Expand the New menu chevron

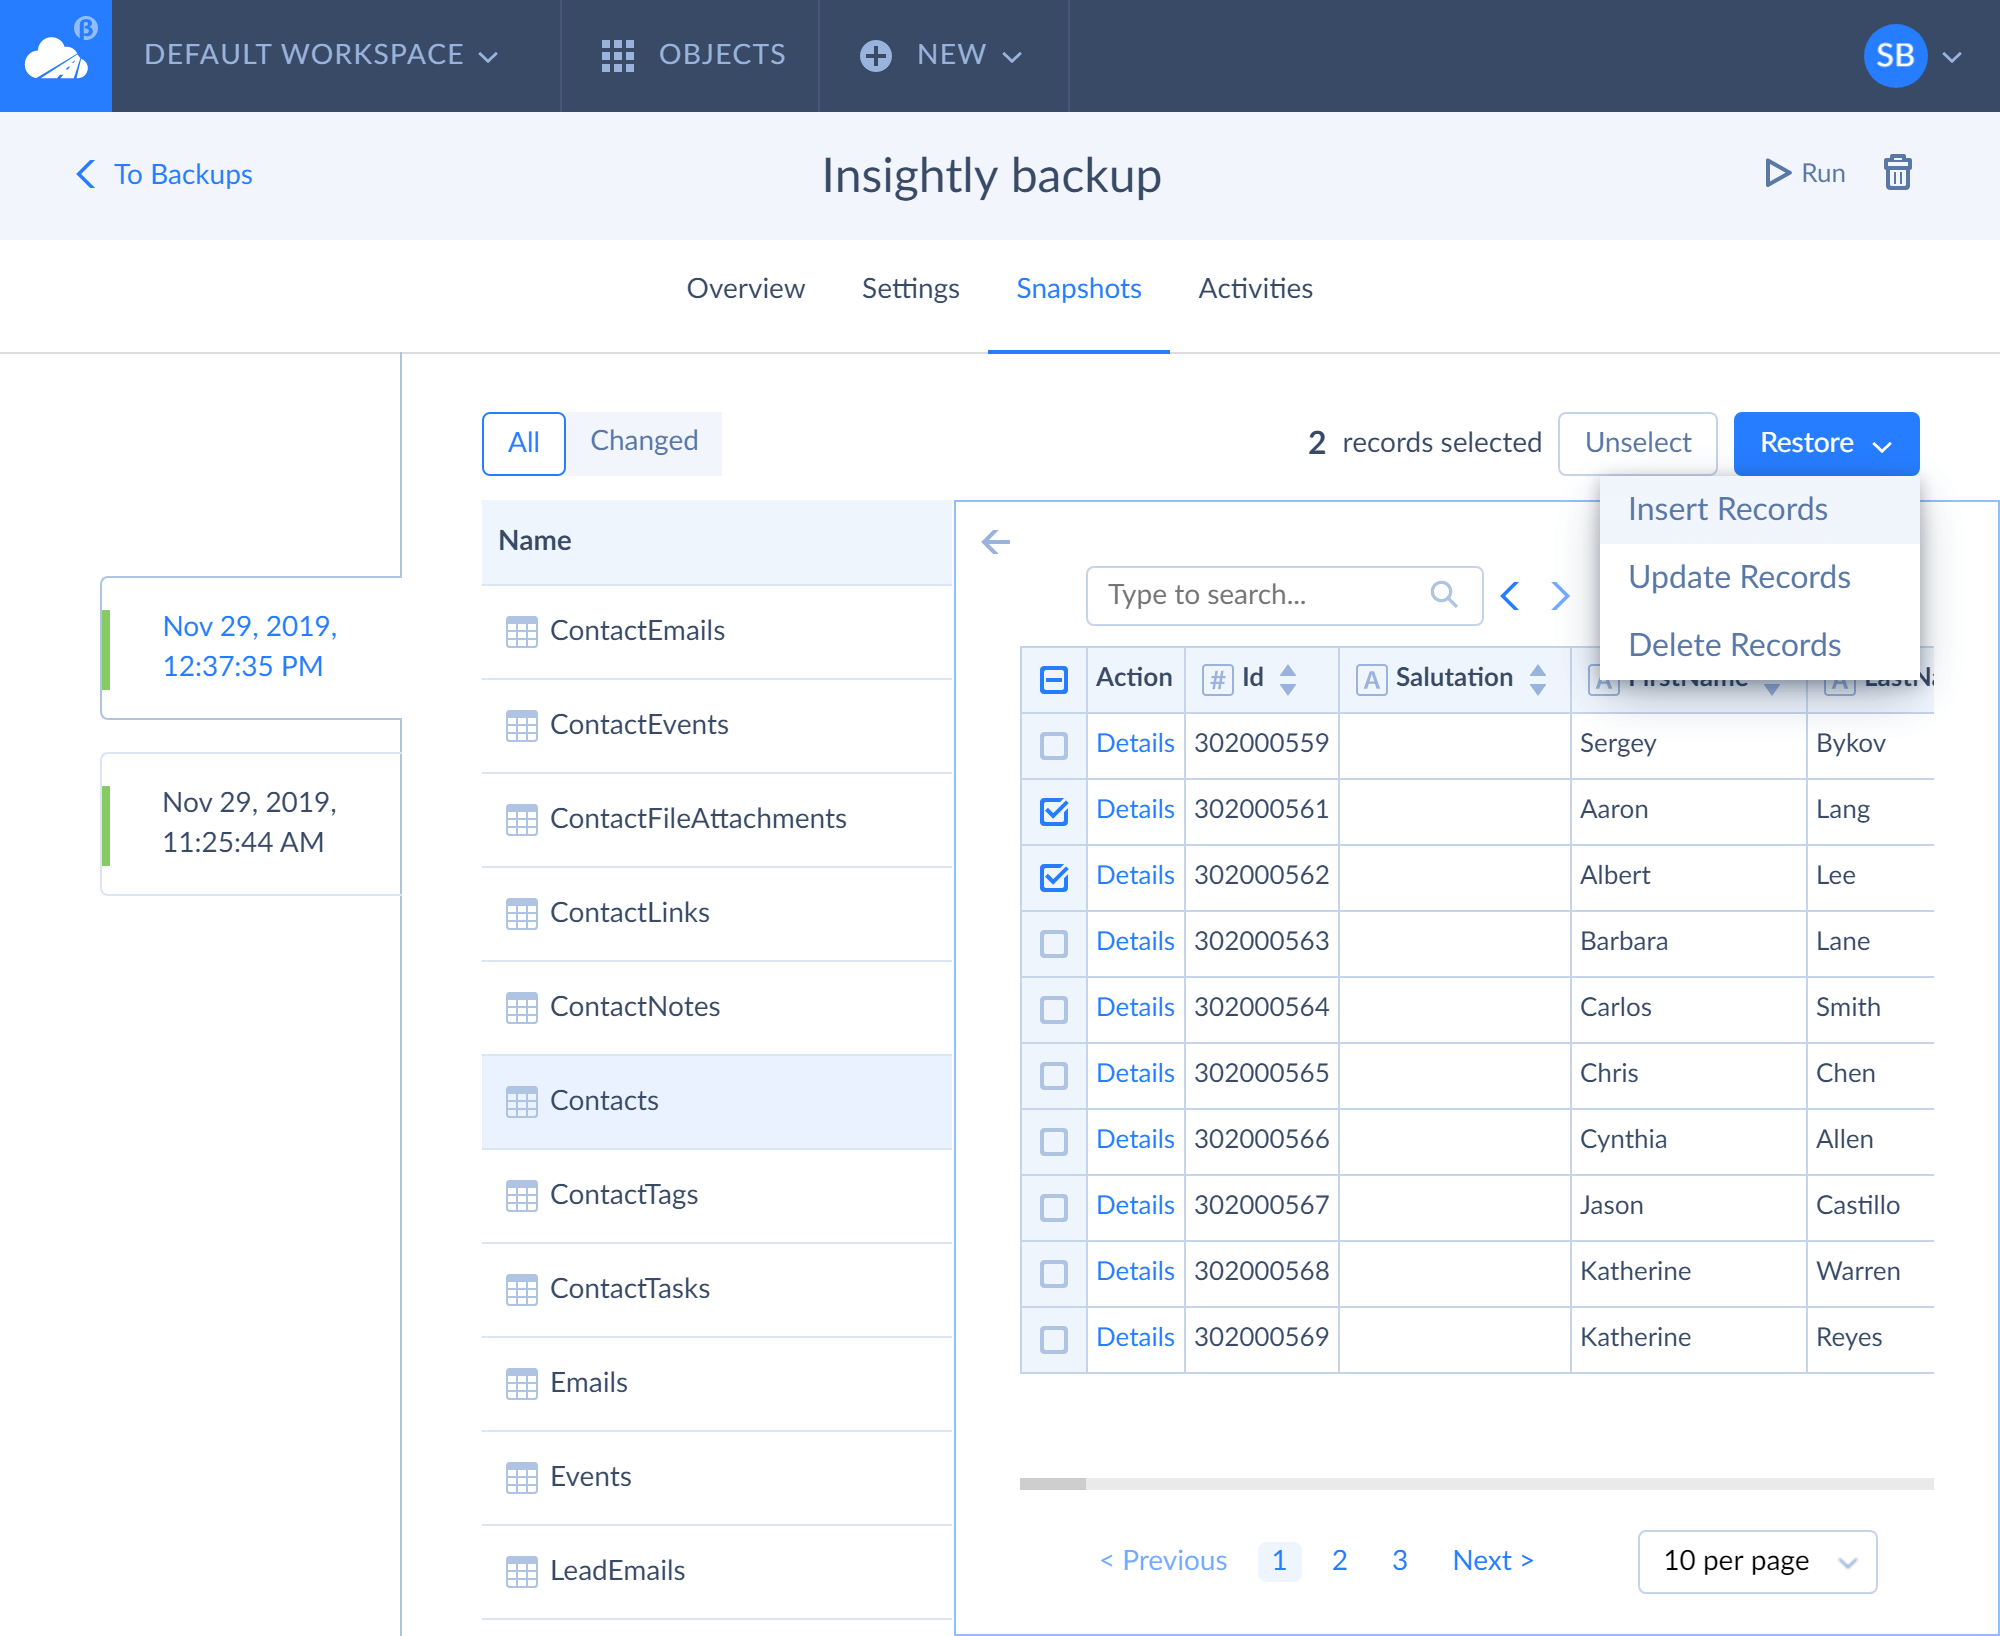coord(1012,57)
